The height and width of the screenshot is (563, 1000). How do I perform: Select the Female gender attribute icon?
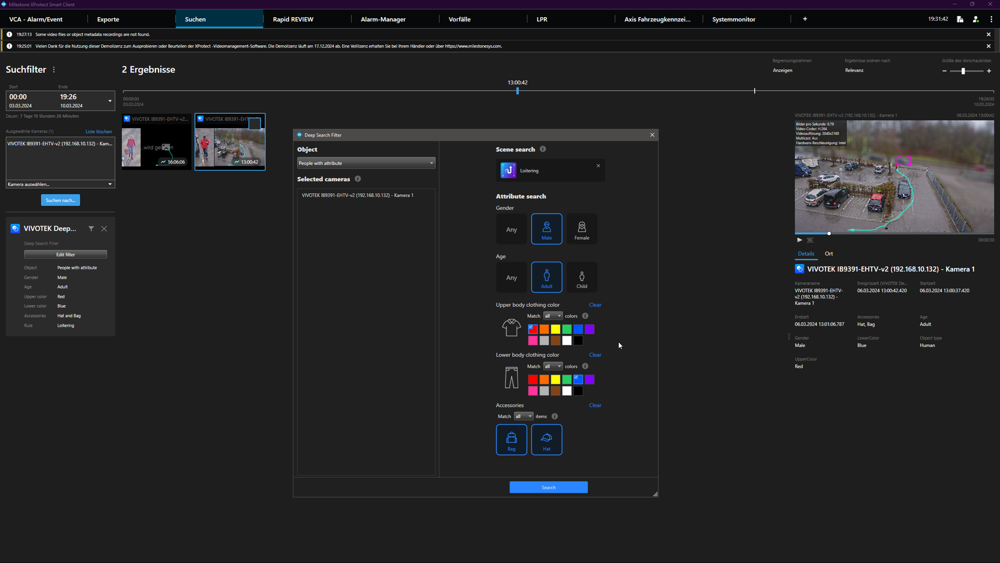pyautogui.click(x=581, y=229)
